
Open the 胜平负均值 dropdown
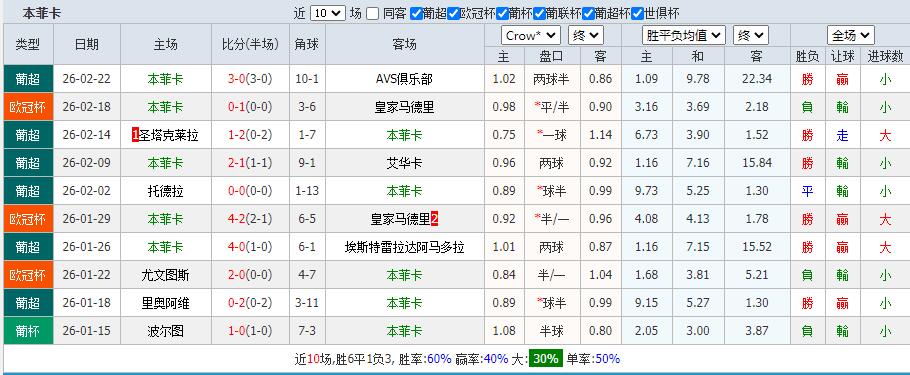pos(684,35)
